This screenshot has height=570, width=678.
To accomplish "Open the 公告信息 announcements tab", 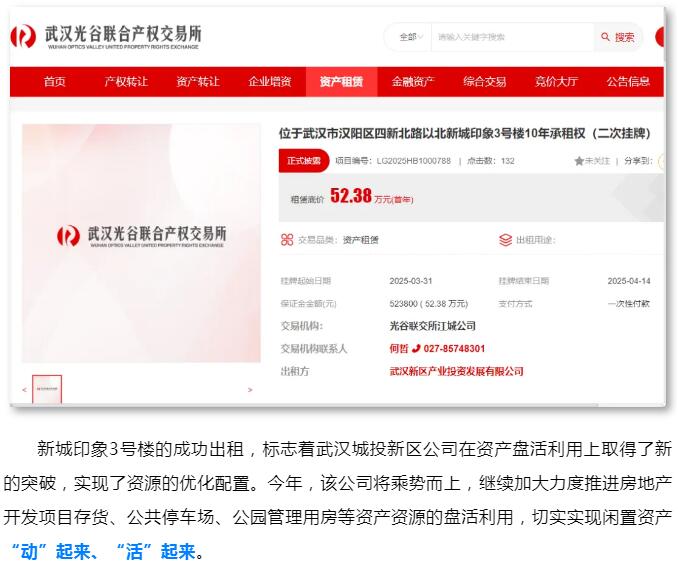I will 628,82.
